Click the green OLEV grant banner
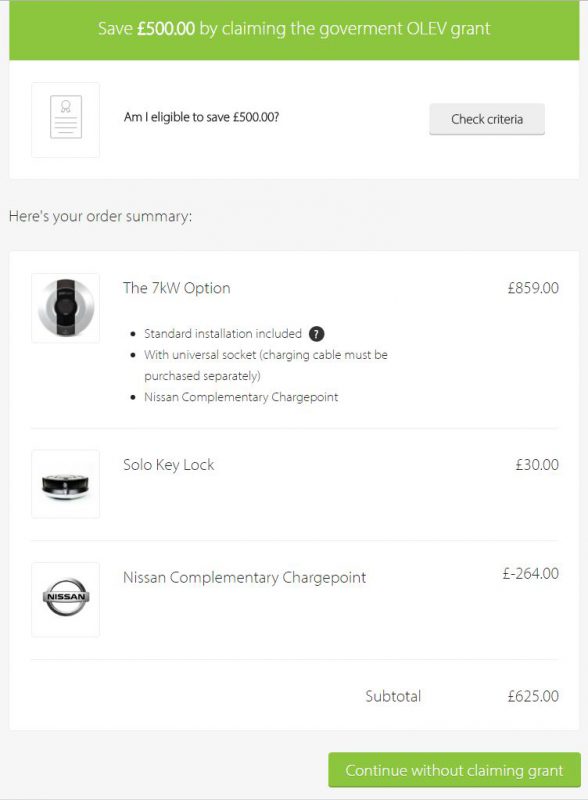Viewport: 588px width, 800px height. [x=294, y=31]
